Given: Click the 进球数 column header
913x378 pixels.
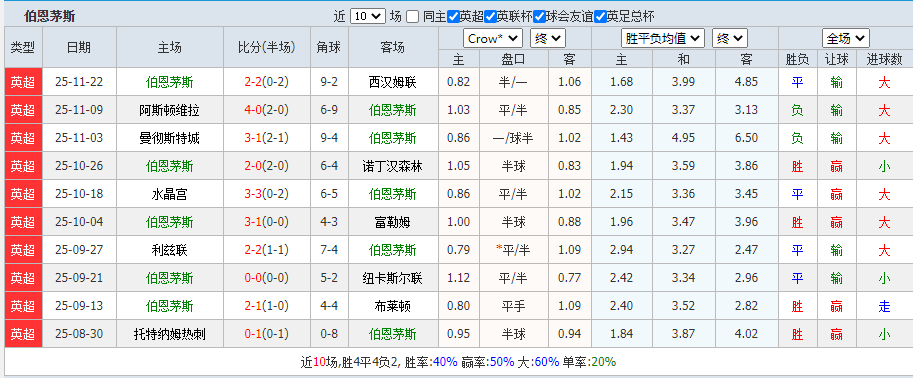Looking at the screenshot, I should pyautogui.click(x=884, y=59).
